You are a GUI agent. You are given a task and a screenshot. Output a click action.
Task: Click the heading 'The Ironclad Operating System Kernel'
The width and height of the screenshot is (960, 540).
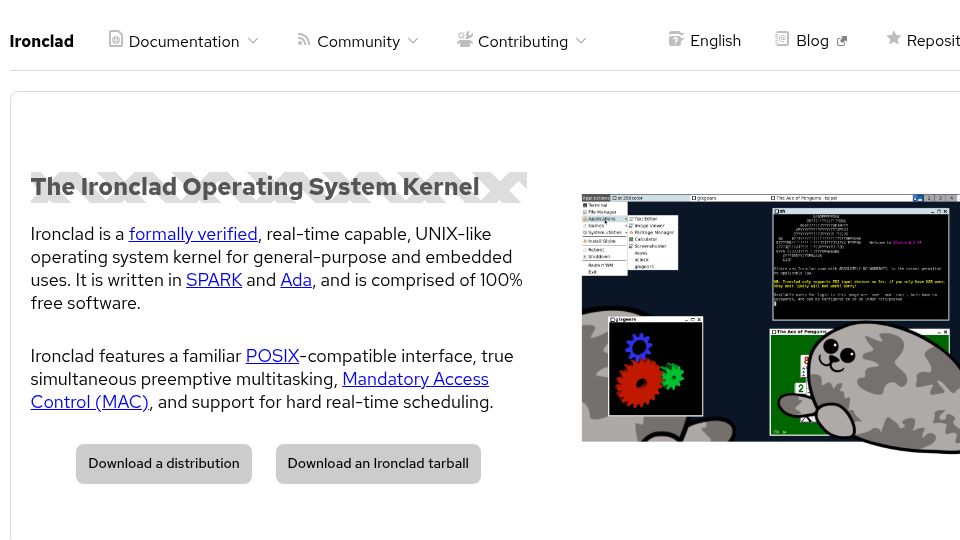(x=255, y=187)
